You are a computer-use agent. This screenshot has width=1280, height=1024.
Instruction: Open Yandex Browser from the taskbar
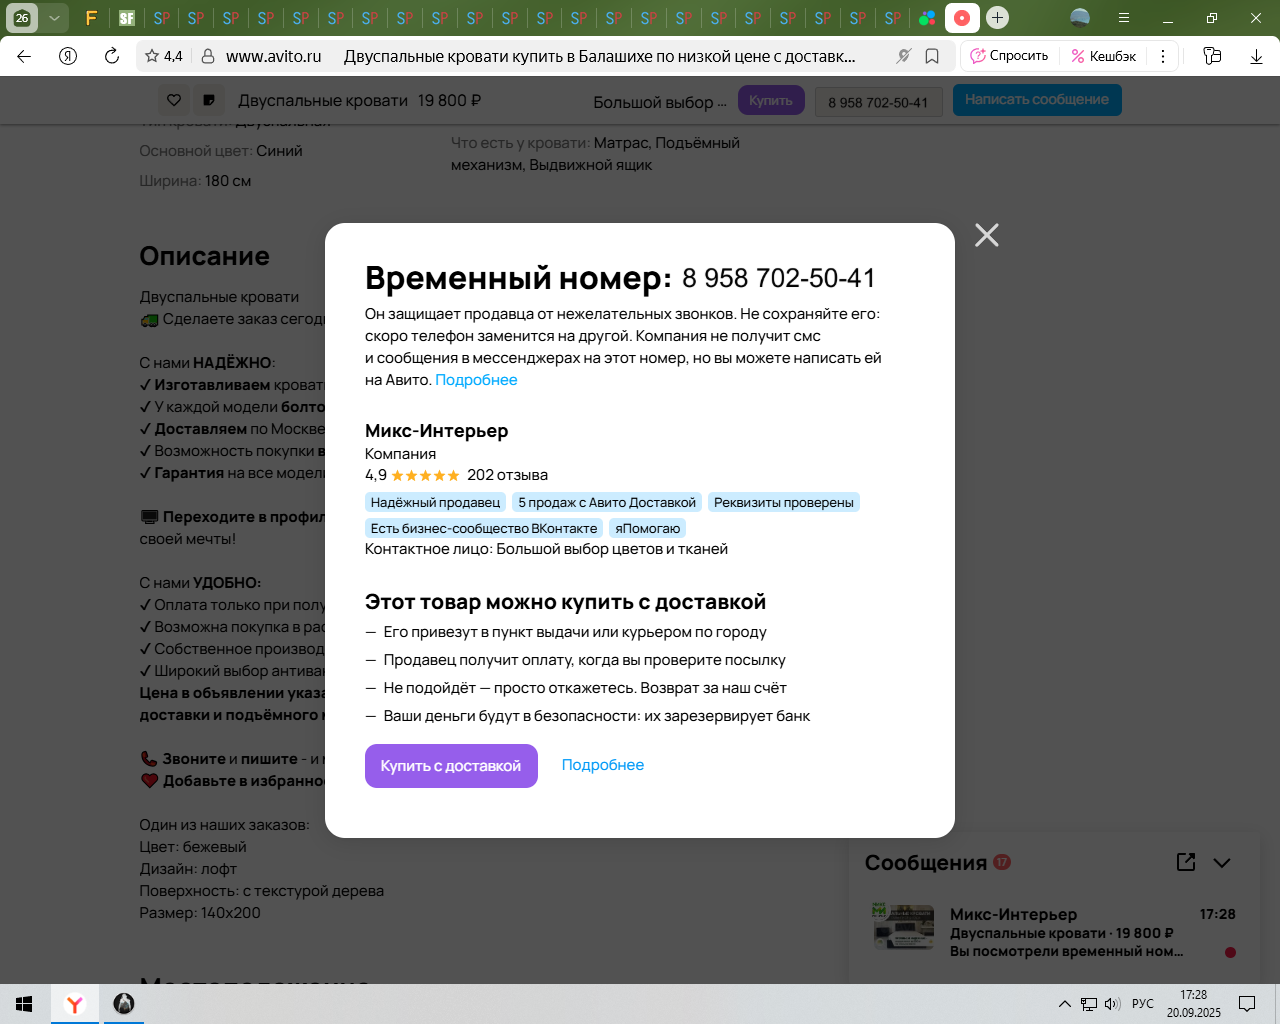[x=75, y=1004]
